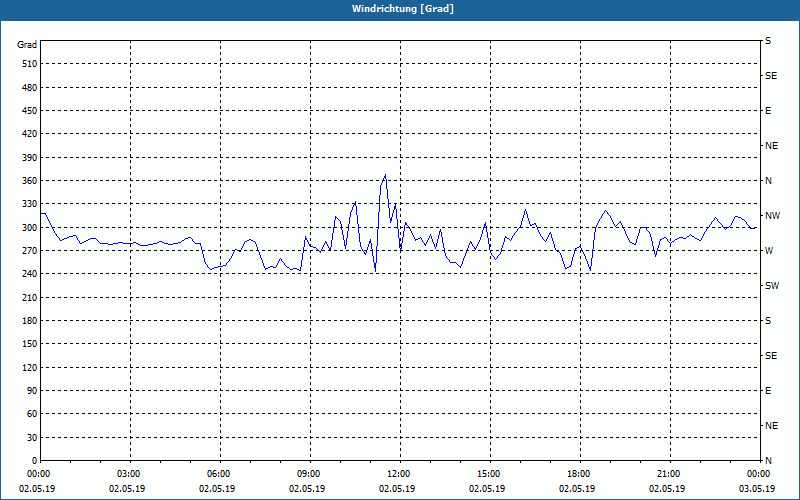
Task: Click the "NE" compass label between 390 and 420
Action: point(771,146)
